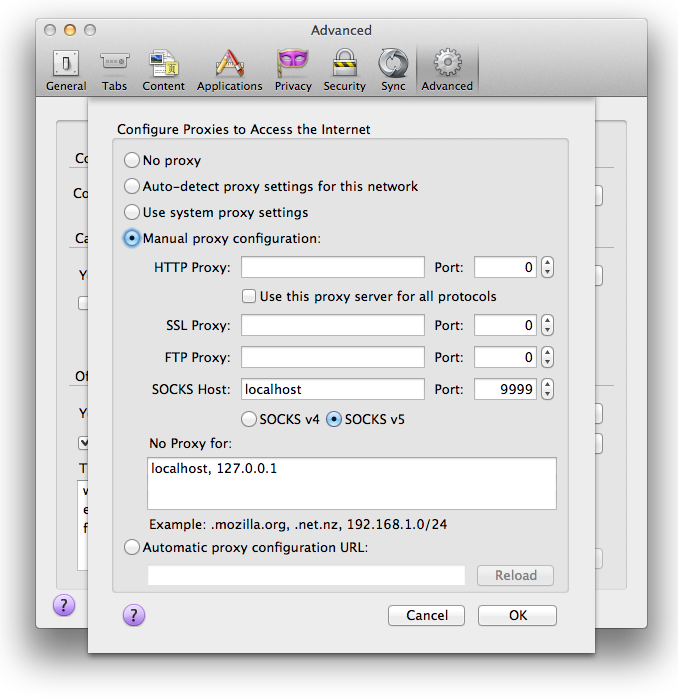The image size is (678, 698).
Task: Open the Sync preferences pane
Action: pos(393,69)
